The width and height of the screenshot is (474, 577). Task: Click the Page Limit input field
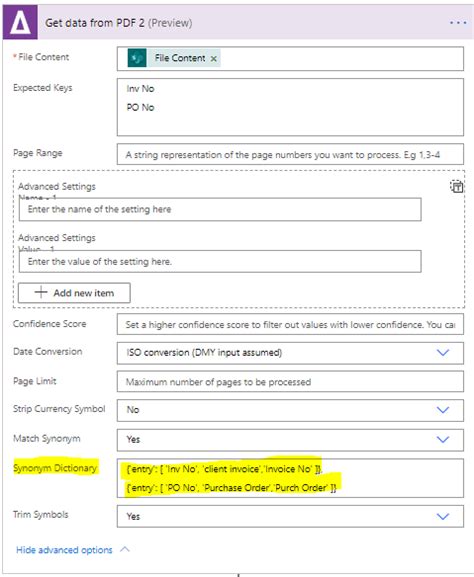point(290,382)
